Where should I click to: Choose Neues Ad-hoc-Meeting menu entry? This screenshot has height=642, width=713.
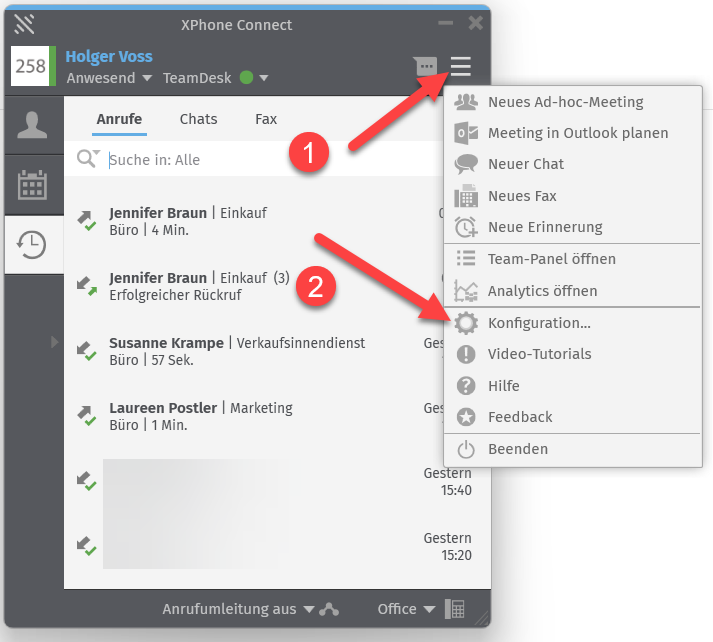pos(565,101)
